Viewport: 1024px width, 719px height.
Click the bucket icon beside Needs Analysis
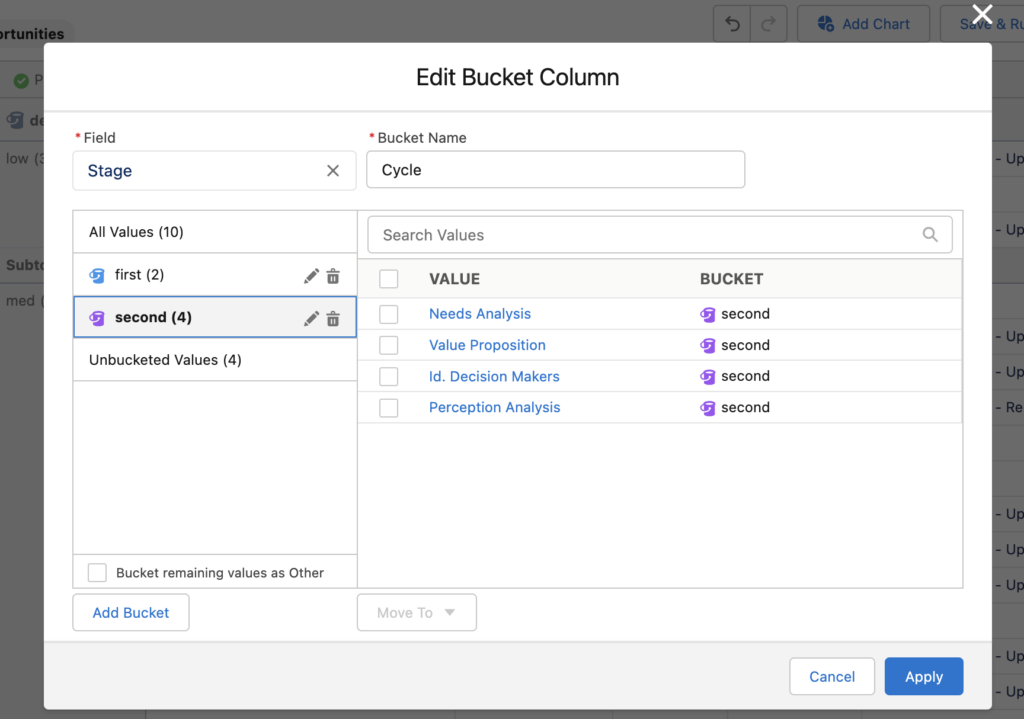708,313
